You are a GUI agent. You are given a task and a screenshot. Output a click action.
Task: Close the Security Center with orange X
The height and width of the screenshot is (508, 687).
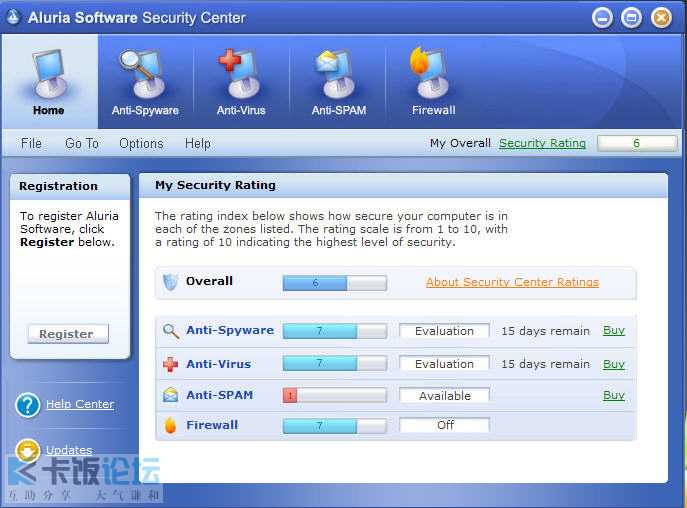pyautogui.click(x=661, y=18)
